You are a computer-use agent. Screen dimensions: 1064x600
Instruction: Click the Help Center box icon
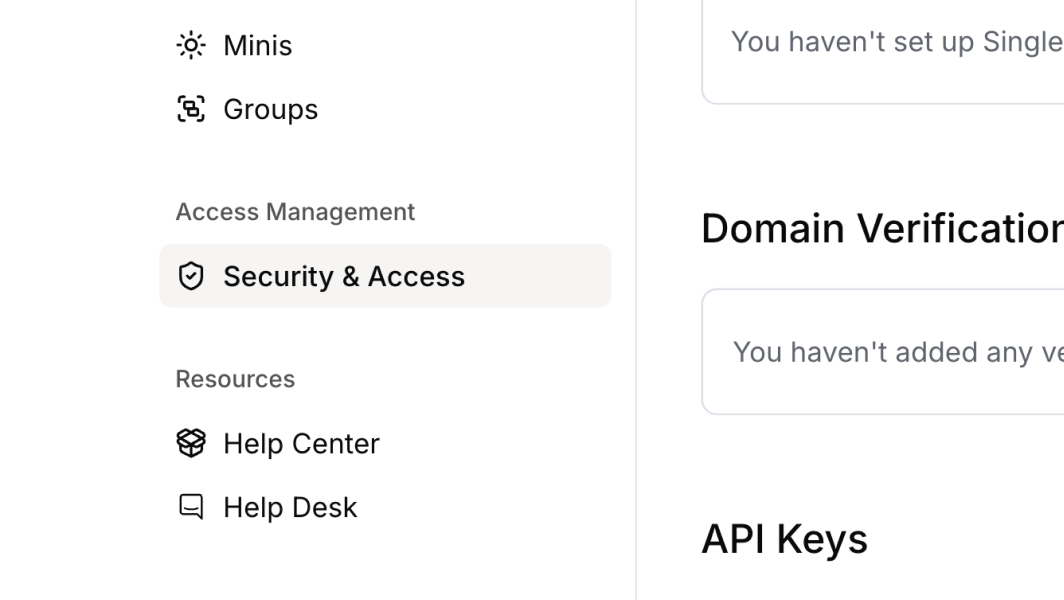(x=191, y=443)
